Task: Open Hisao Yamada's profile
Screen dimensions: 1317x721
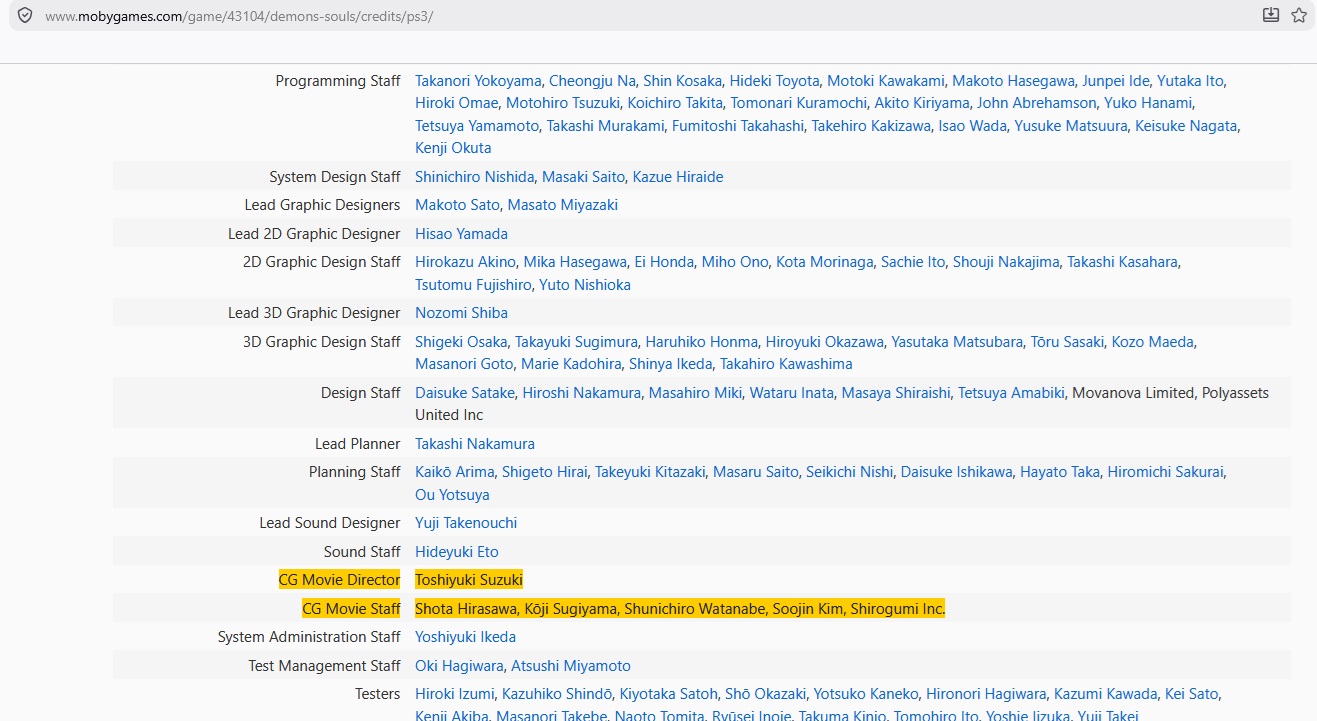Action: pyautogui.click(x=461, y=234)
